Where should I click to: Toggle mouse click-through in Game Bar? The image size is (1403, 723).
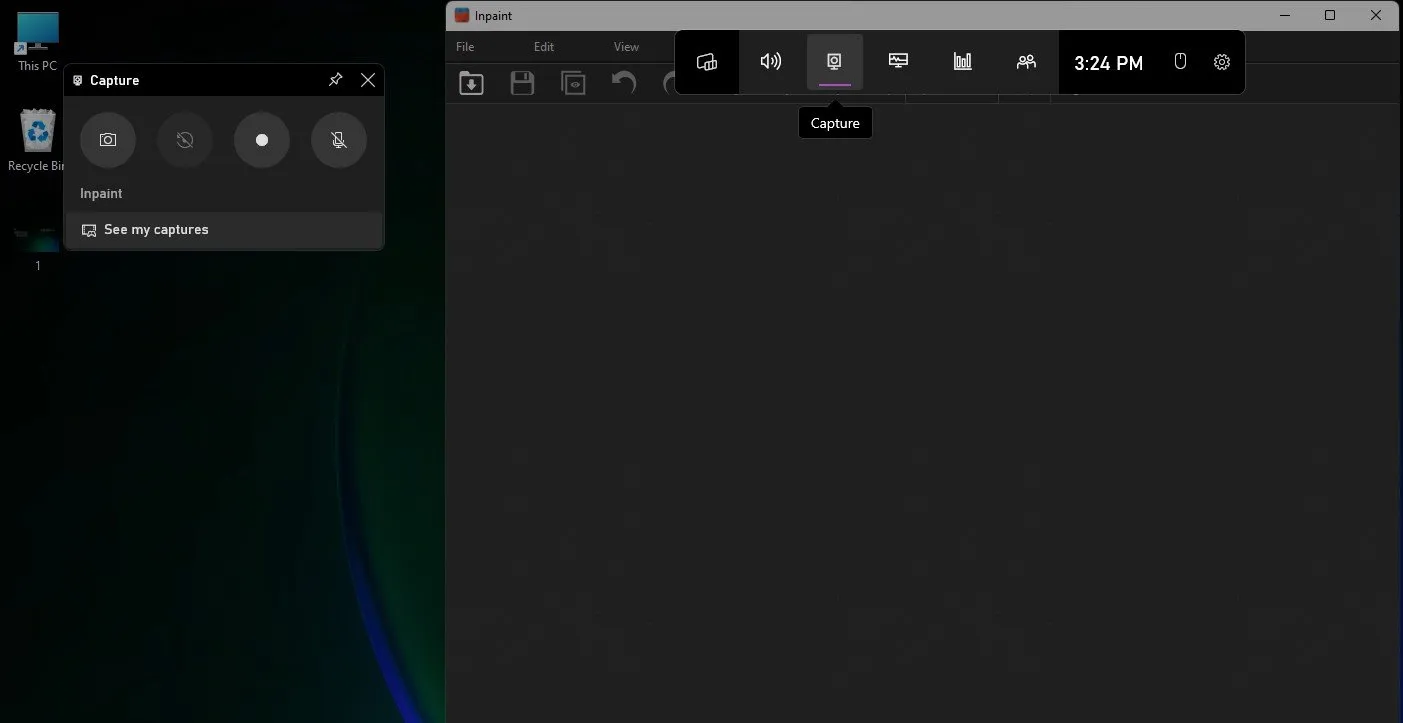coord(1180,62)
